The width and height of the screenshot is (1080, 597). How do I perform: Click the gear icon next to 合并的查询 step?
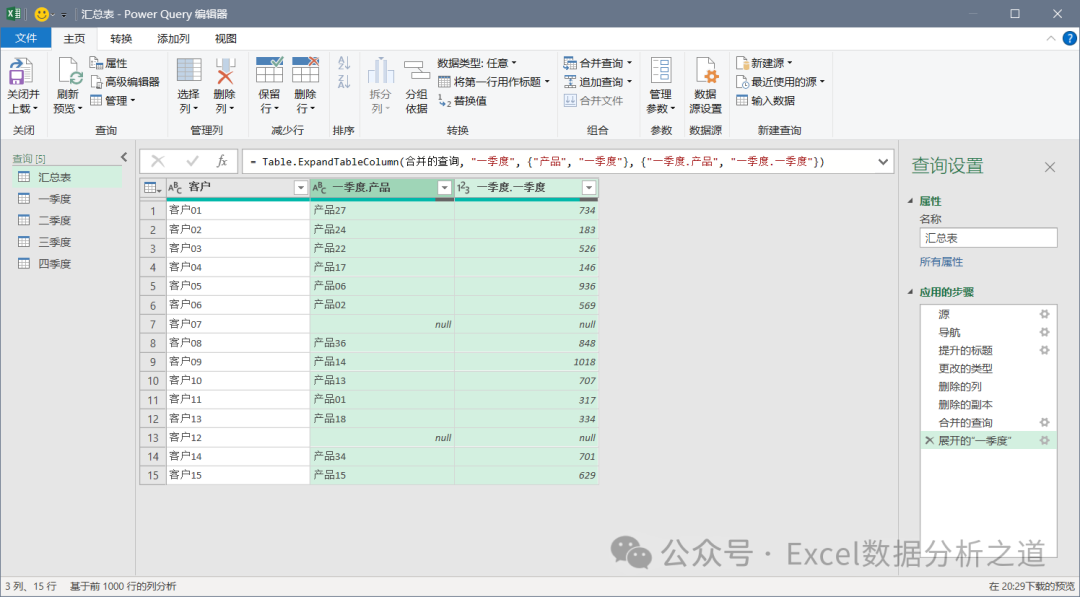(1044, 422)
